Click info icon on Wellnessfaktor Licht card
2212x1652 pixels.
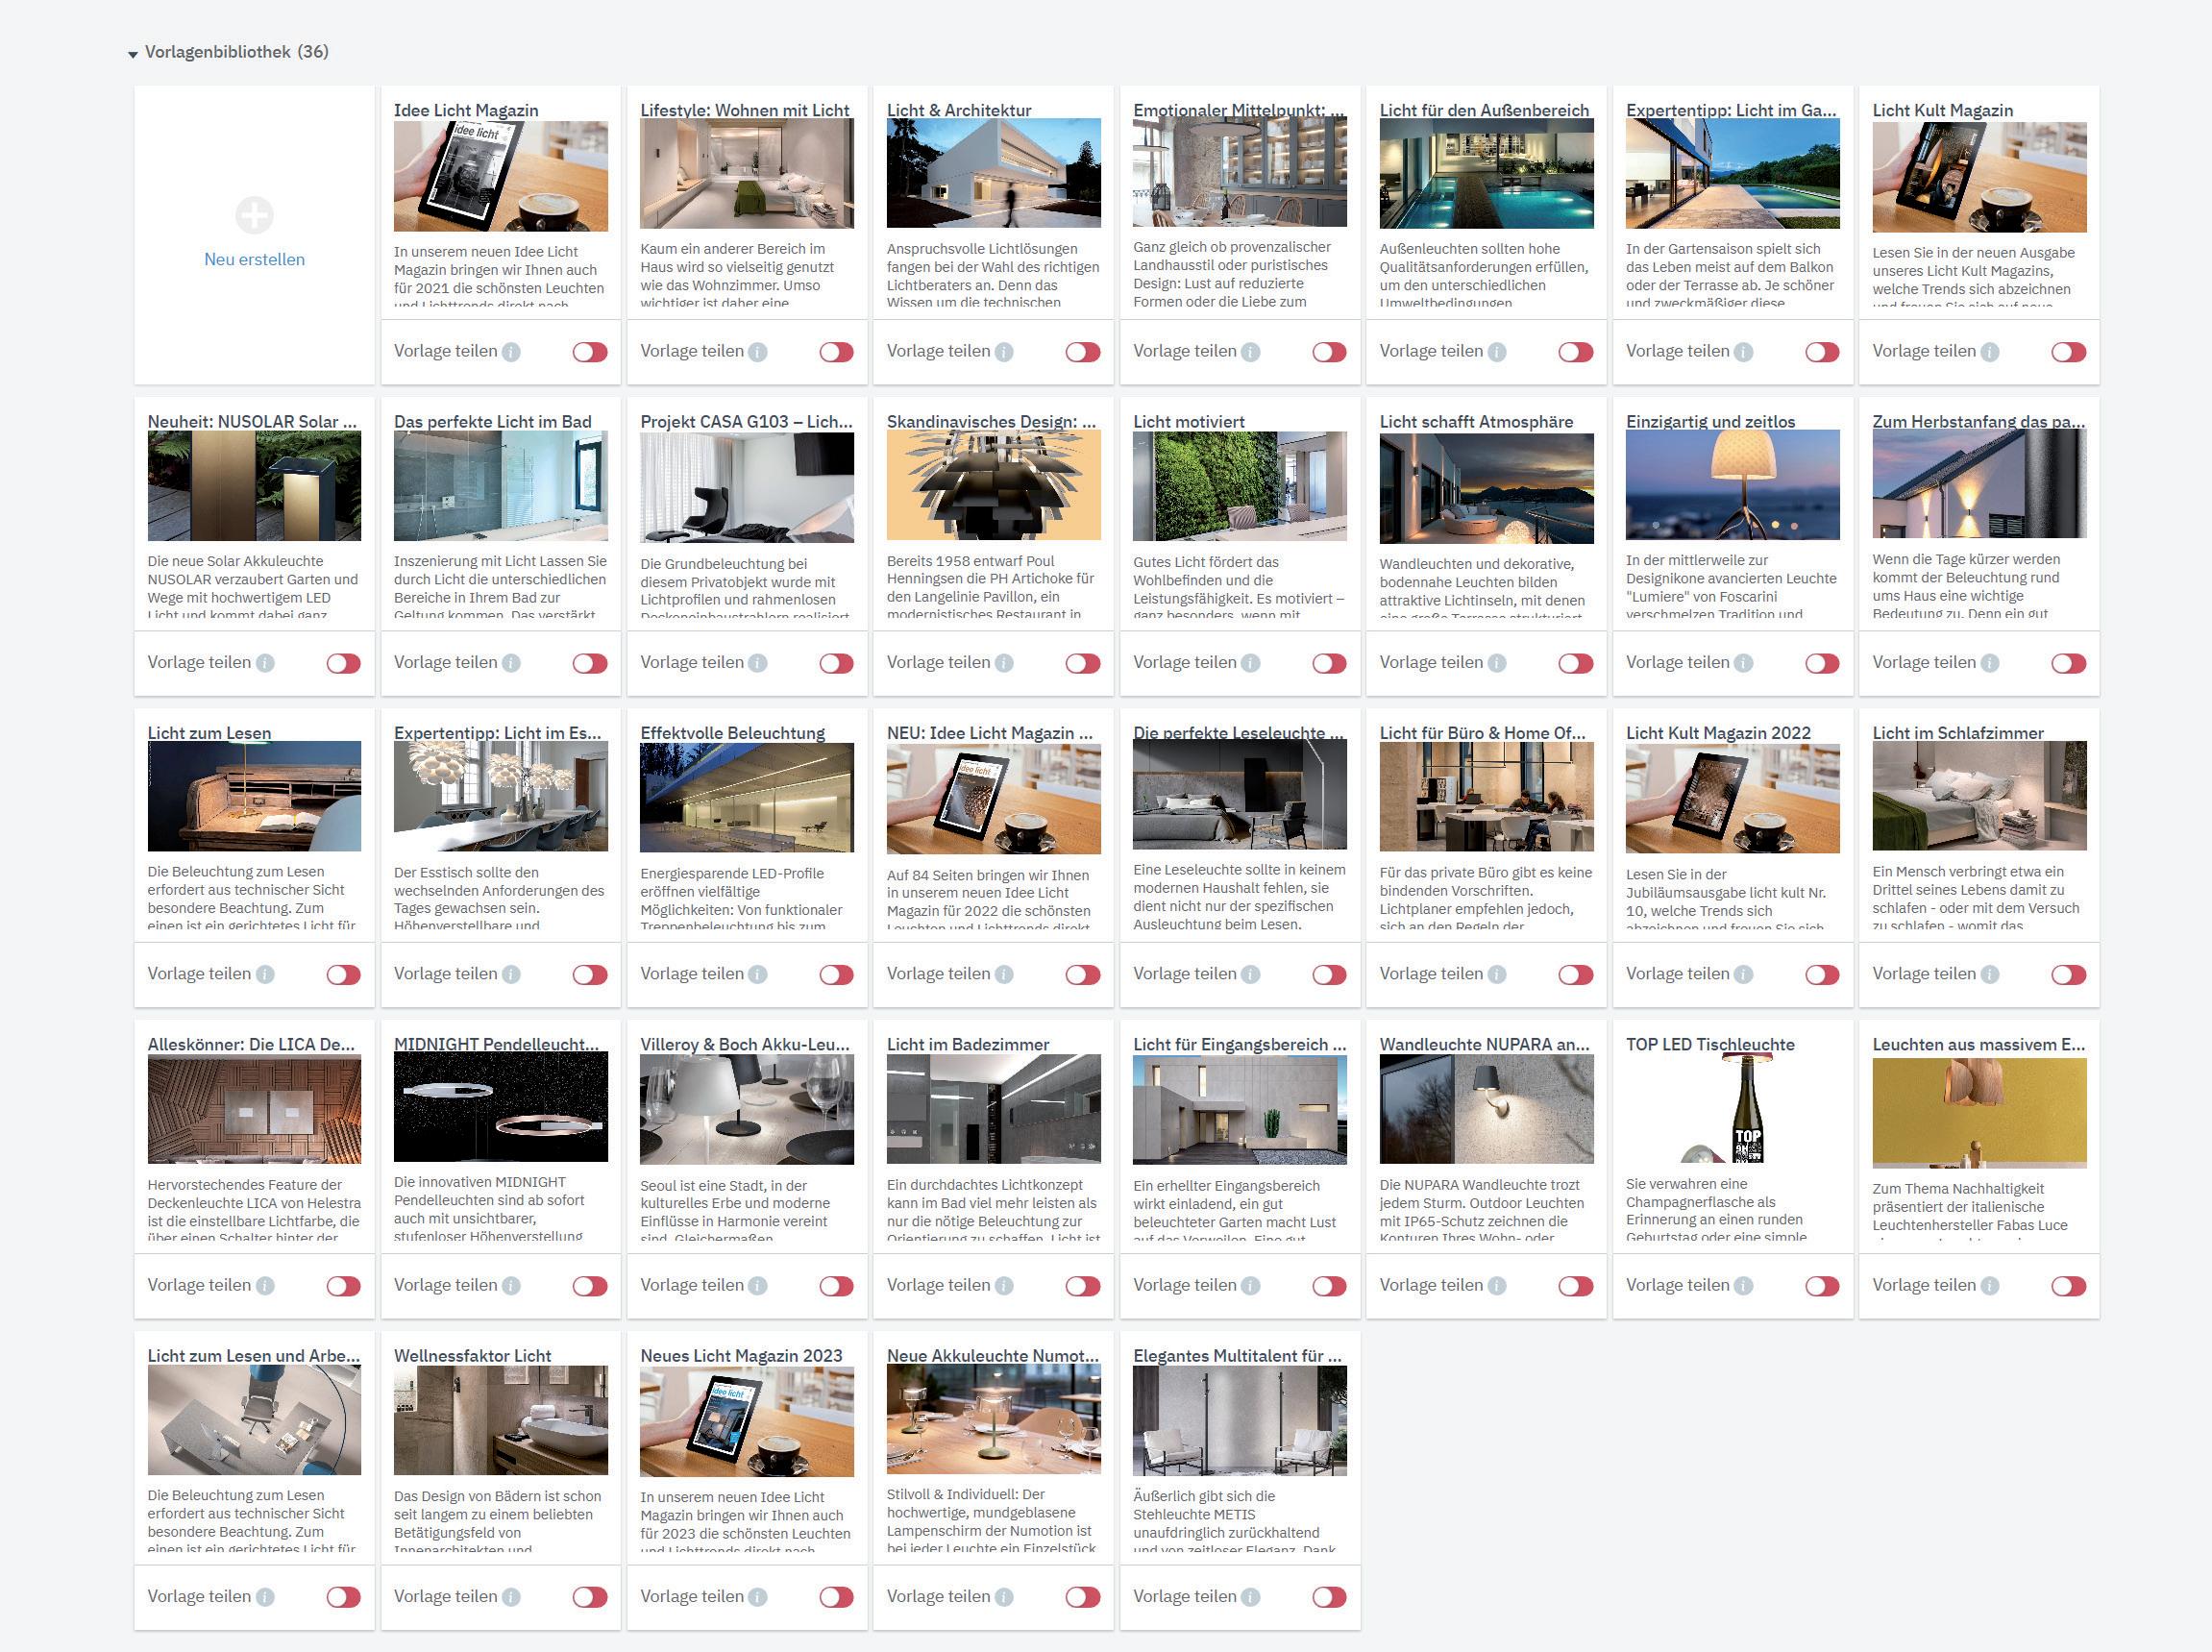pyautogui.click(x=511, y=1597)
